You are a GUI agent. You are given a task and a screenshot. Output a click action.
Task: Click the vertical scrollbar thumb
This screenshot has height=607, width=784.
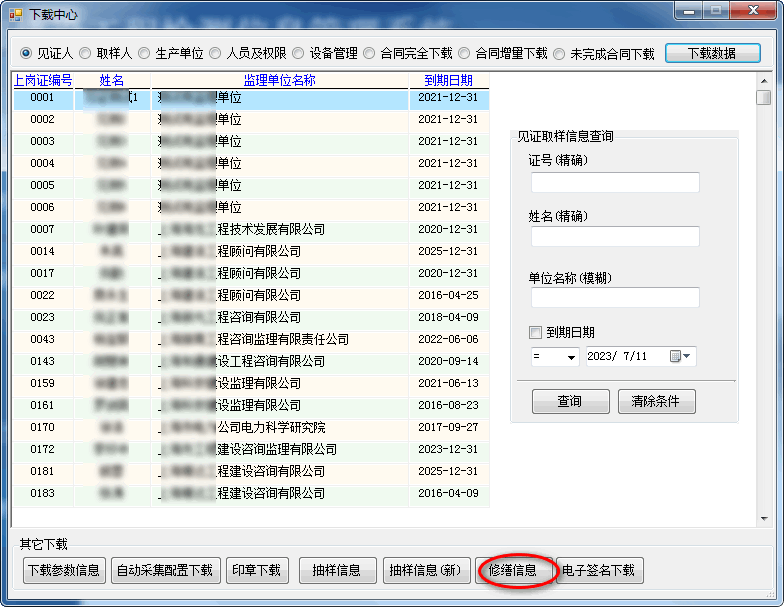point(764,98)
